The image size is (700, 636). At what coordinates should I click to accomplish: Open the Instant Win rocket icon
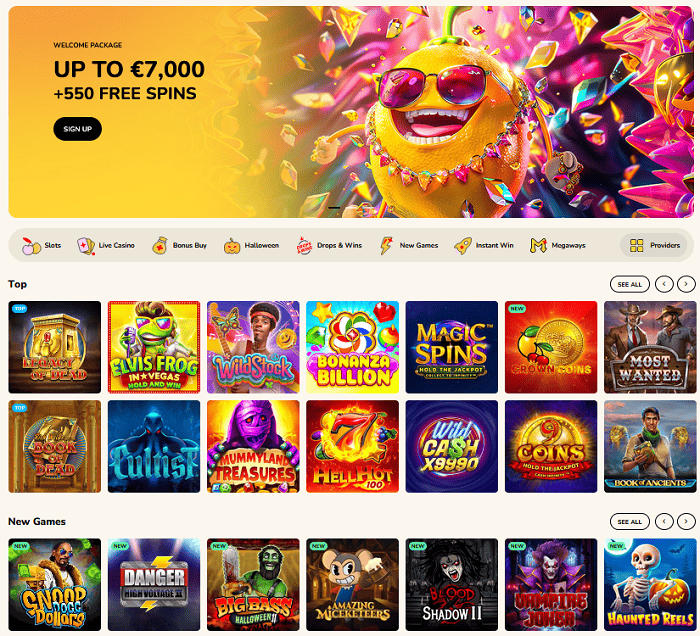point(463,245)
